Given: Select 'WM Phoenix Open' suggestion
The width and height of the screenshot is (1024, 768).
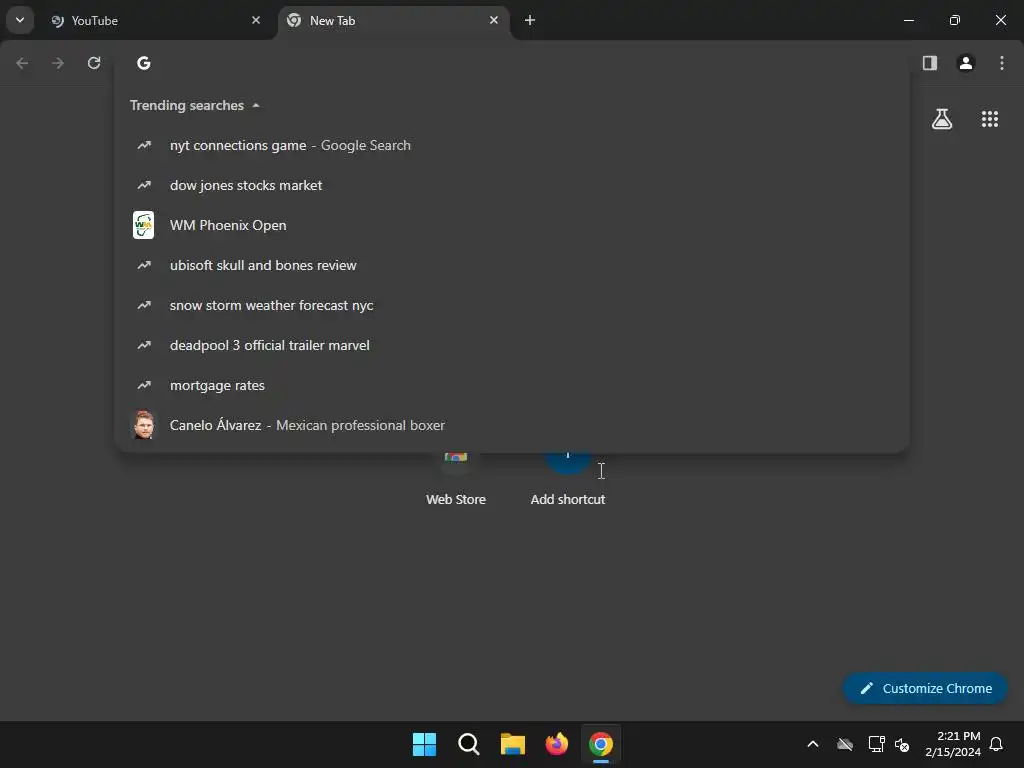Looking at the screenshot, I should 512,225.
